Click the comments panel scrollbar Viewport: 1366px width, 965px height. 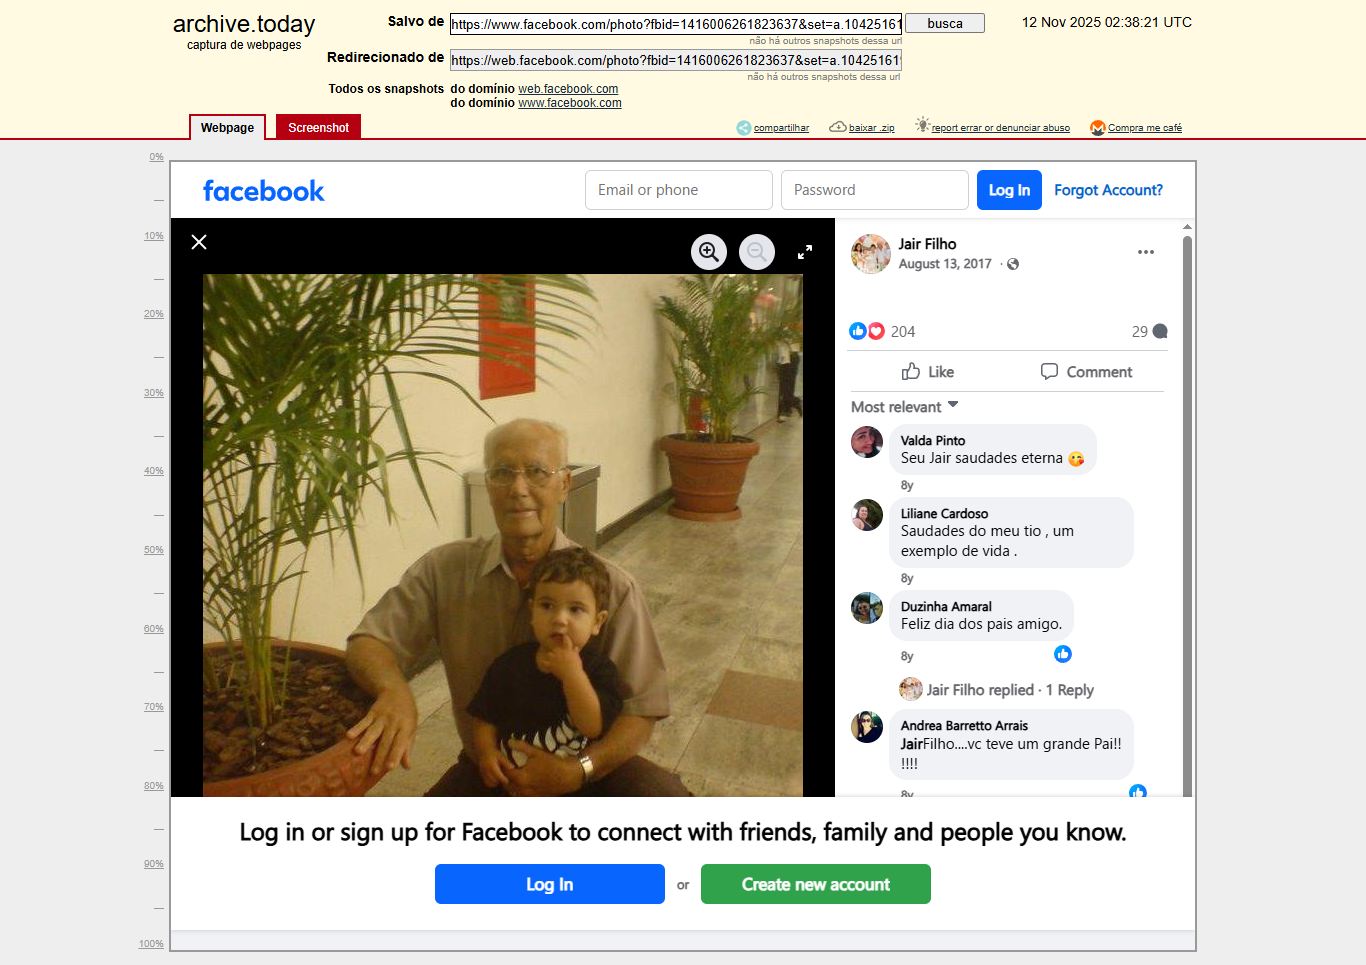pos(1187,500)
